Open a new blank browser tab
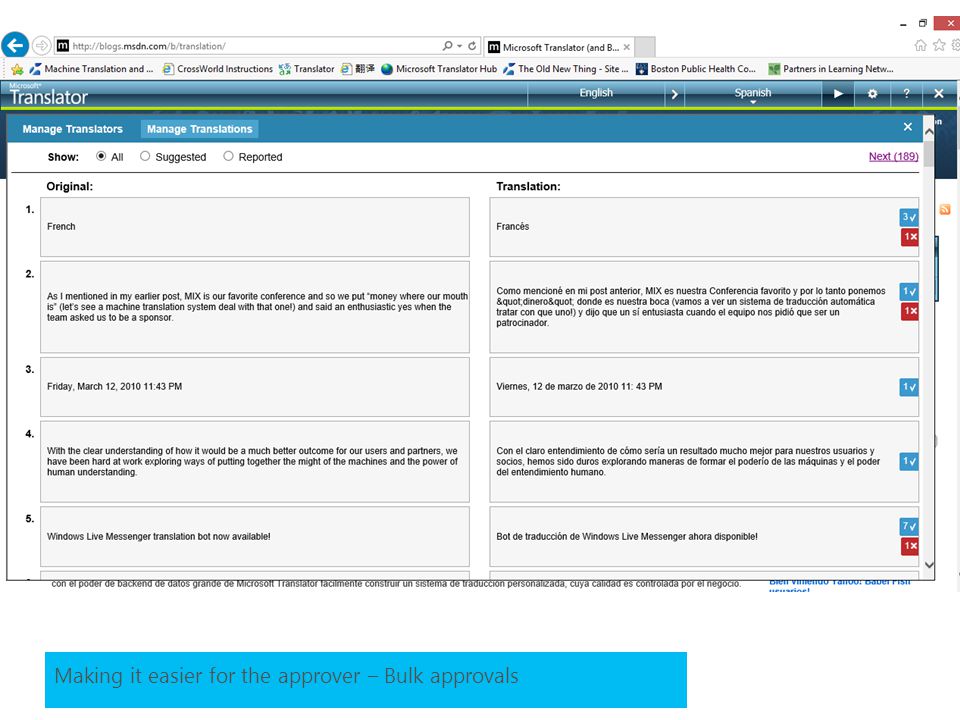Image resolution: width=960 pixels, height=720 pixels. click(645, 47)
